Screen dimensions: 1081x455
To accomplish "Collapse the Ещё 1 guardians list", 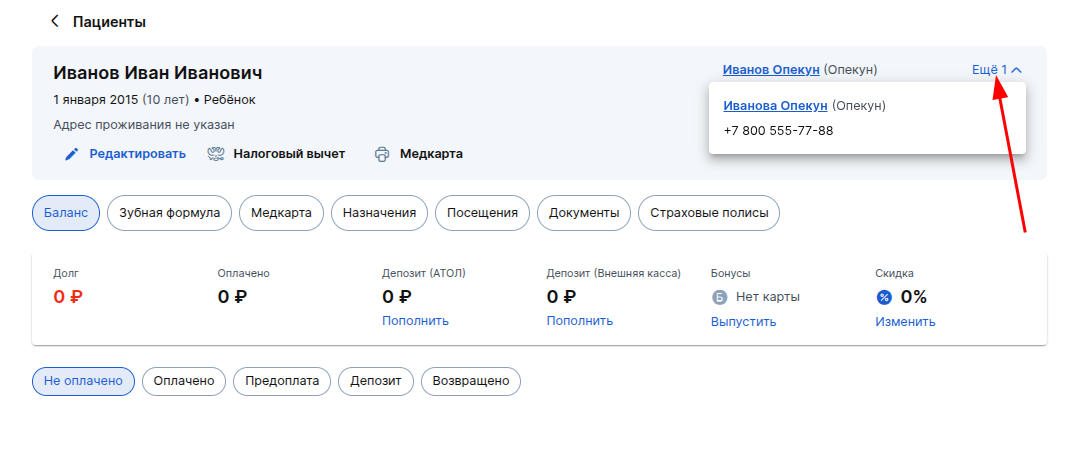I will click(x=997, y=70).
